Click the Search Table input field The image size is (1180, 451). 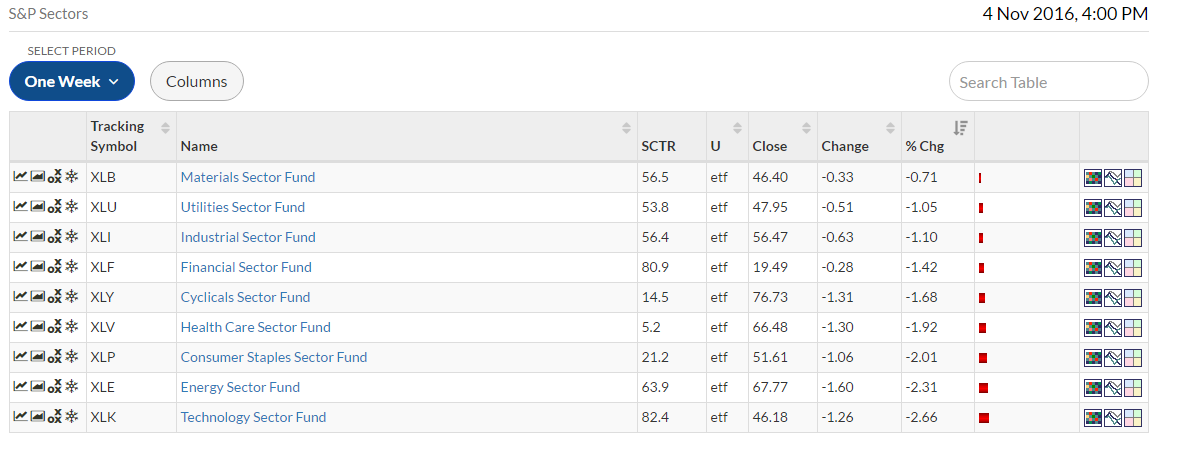pyautogui.click(x=1048, y=81)
